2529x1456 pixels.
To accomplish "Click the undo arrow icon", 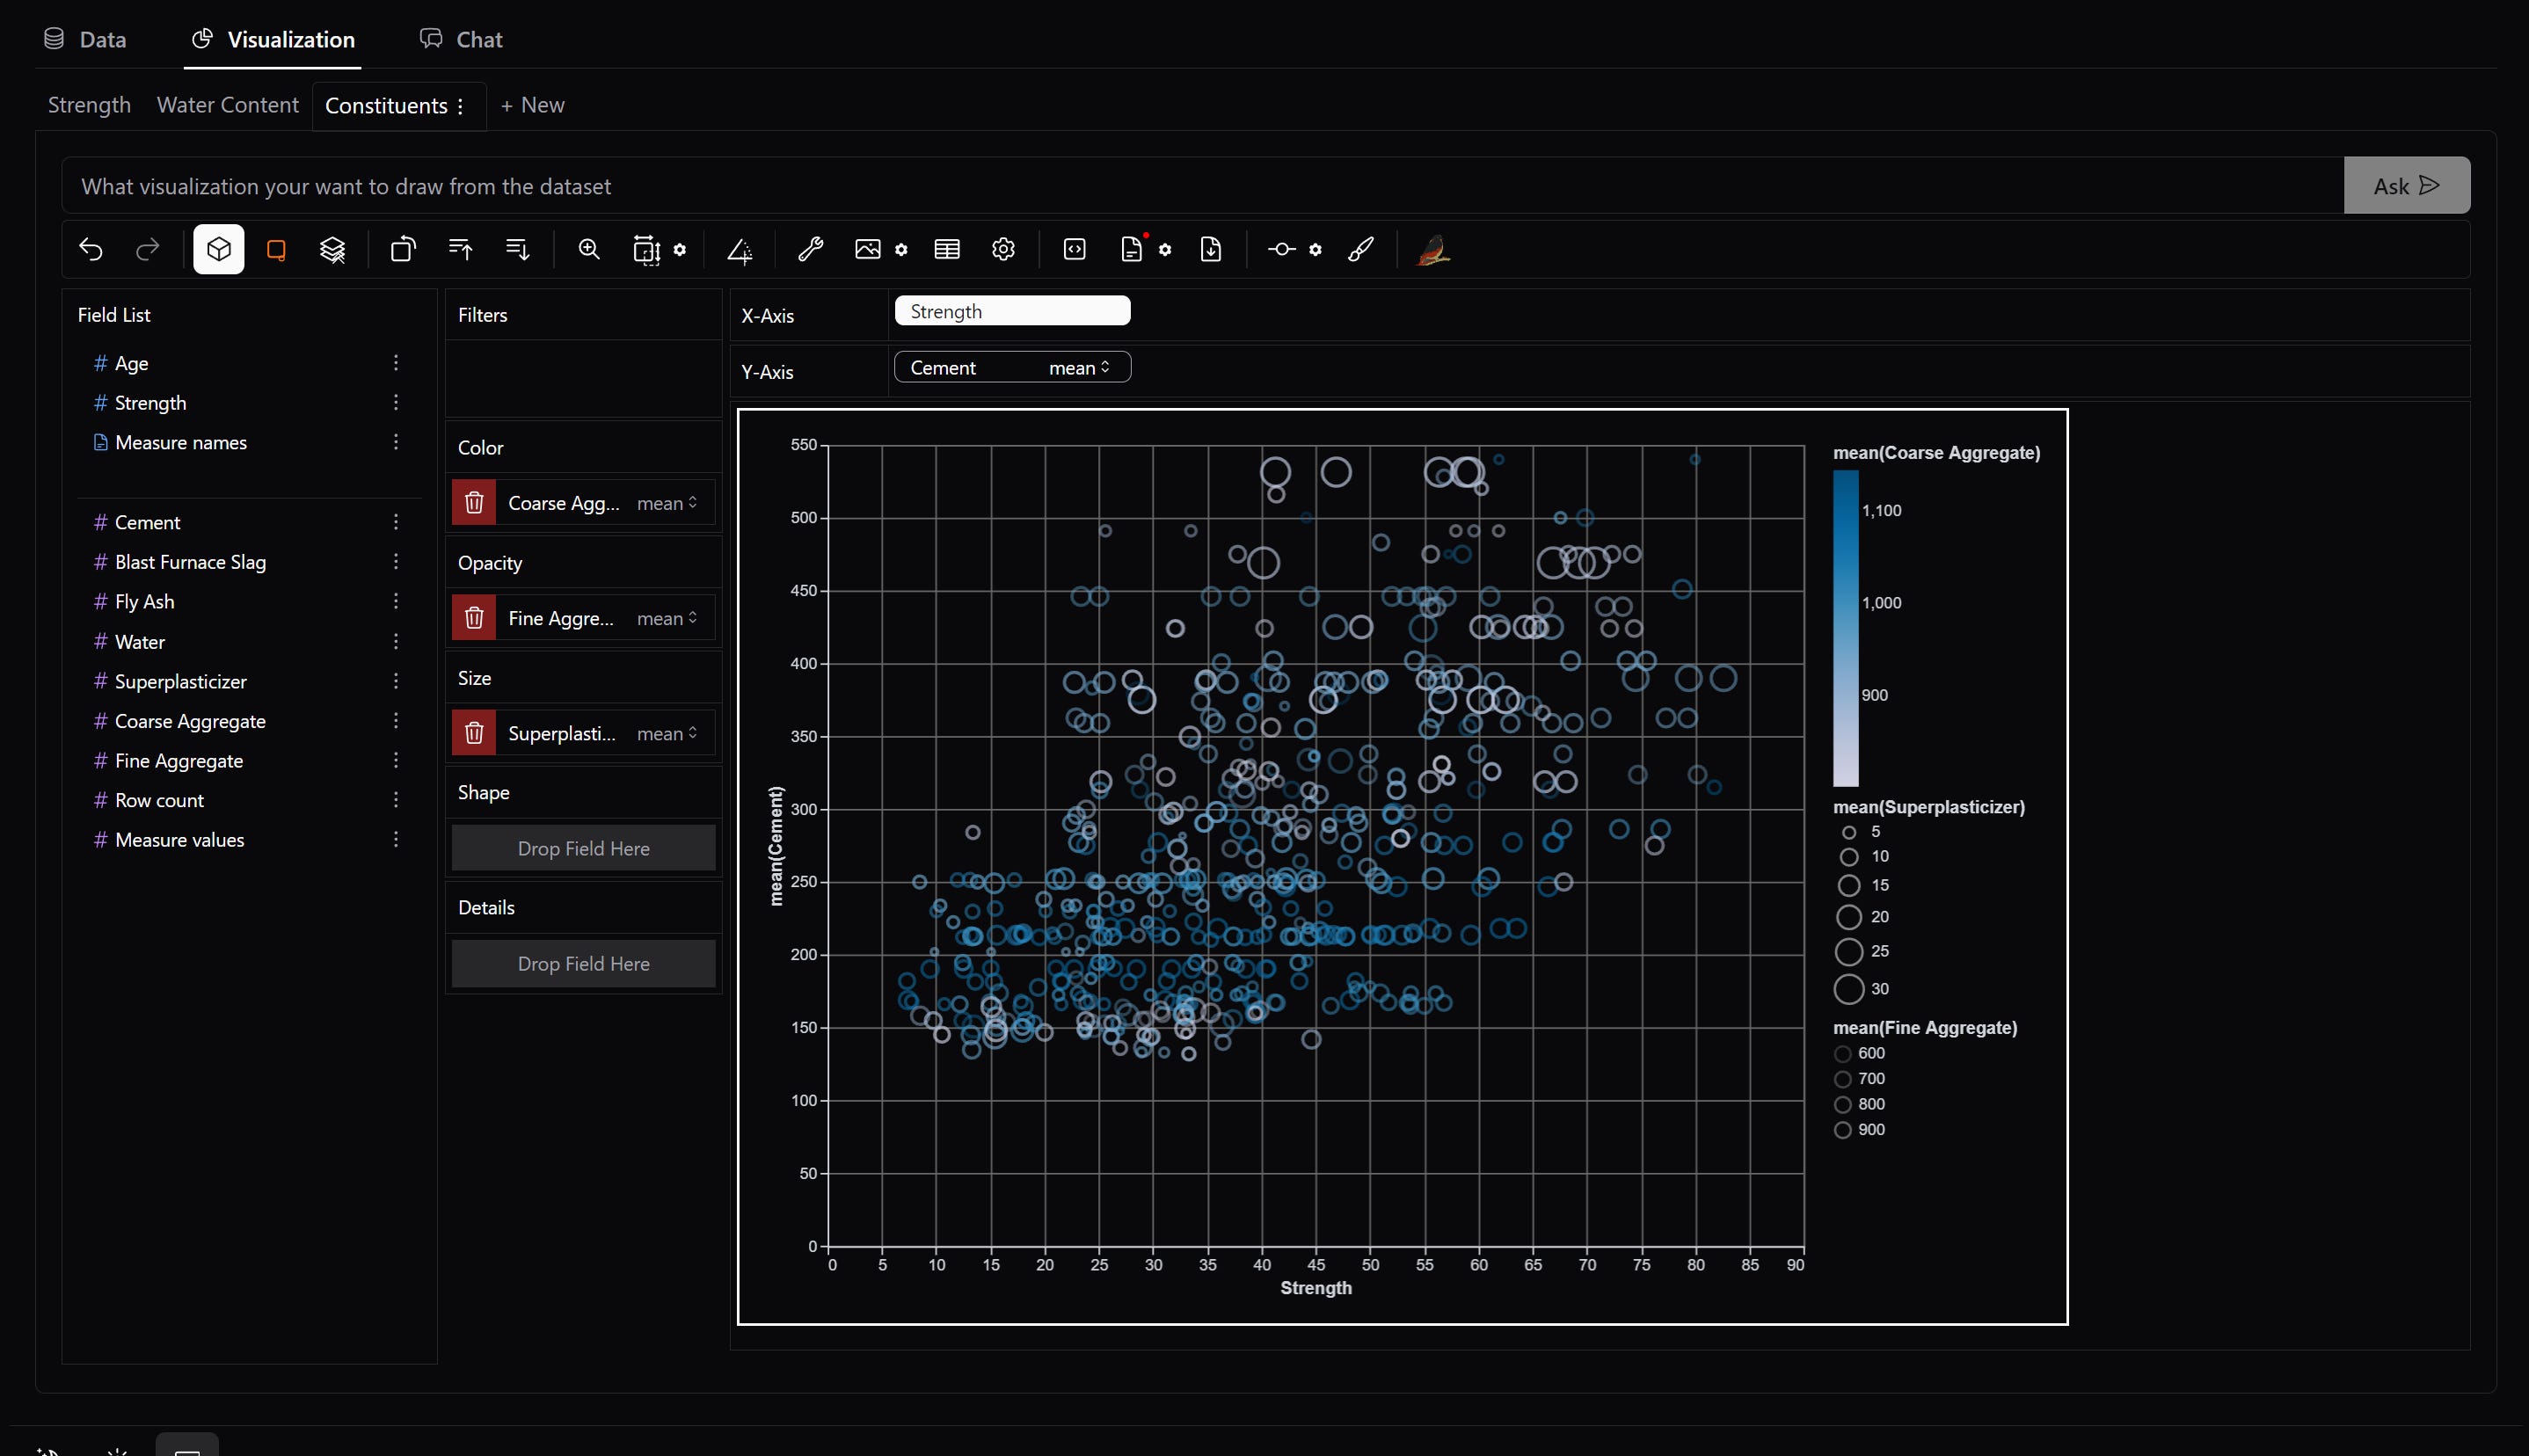I will 91,249.
